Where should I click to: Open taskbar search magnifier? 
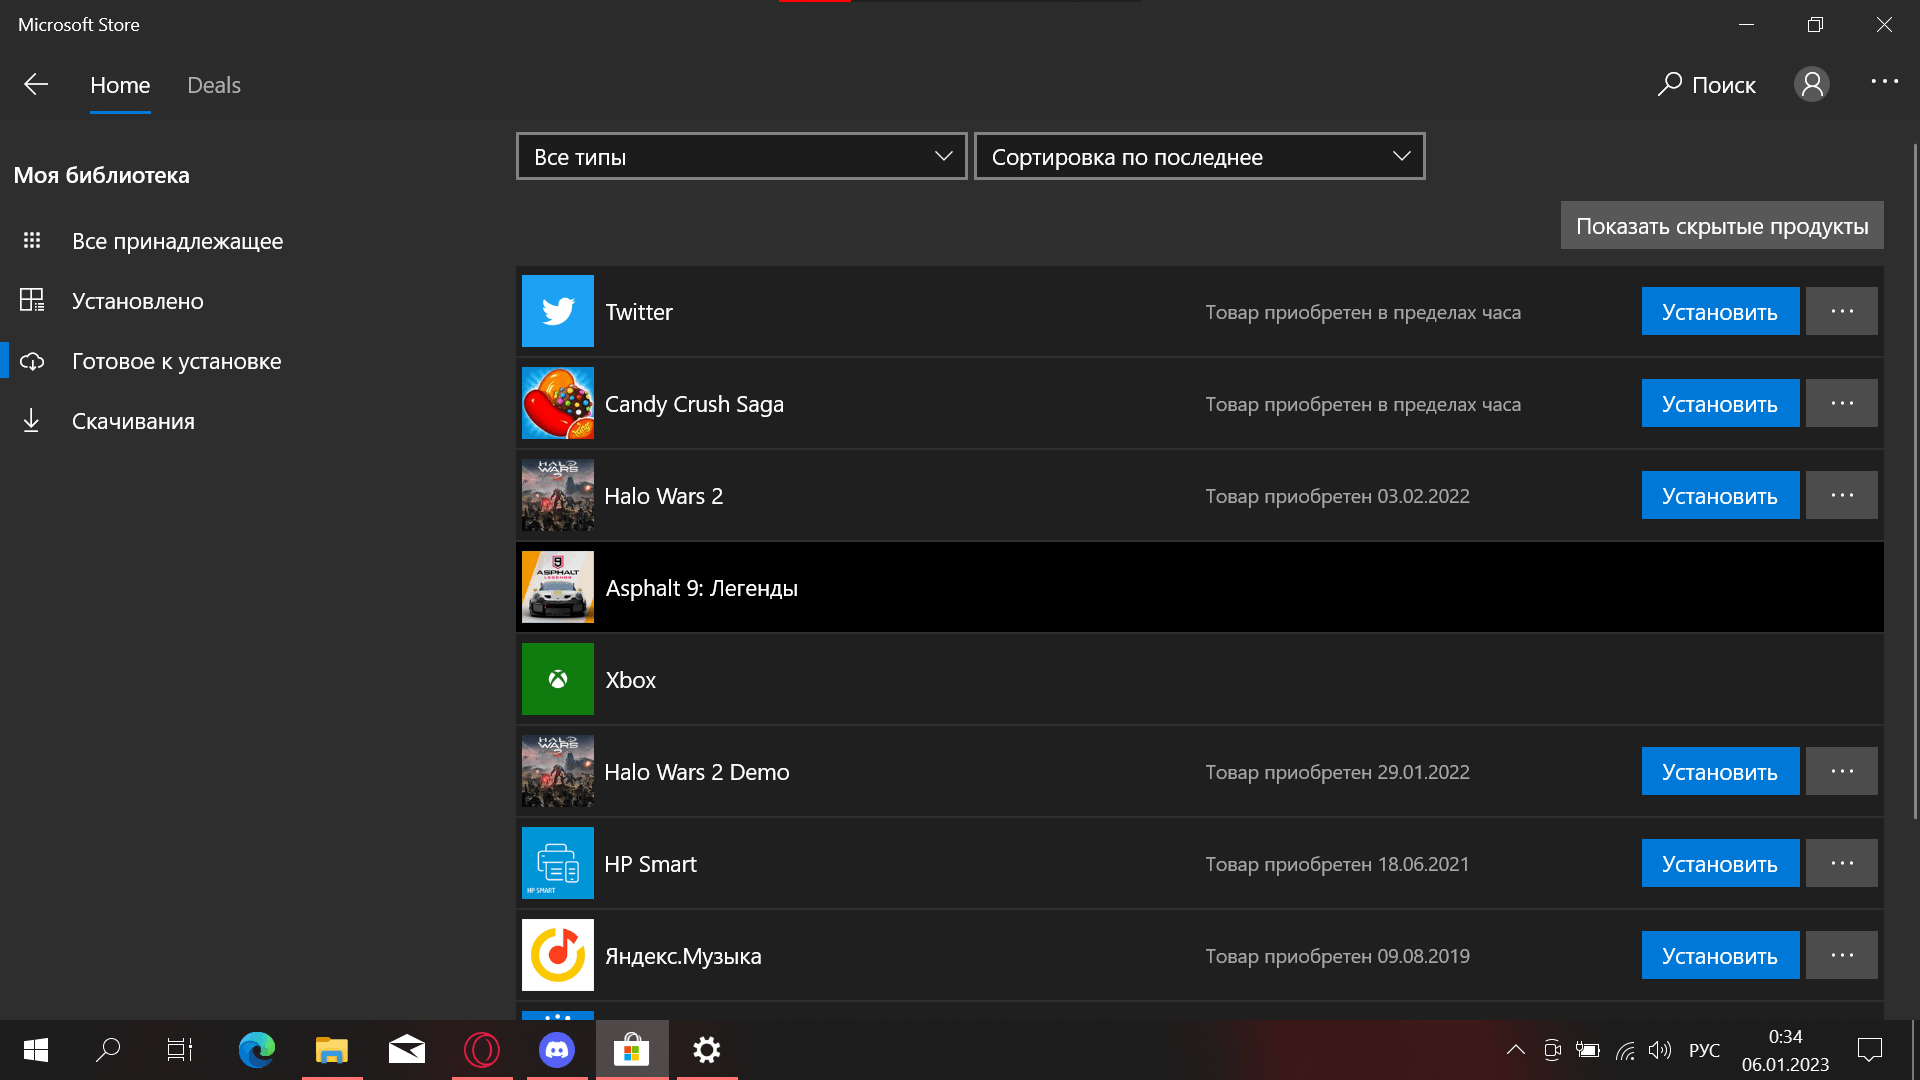pyautogui.click(x=108, y=1050)
